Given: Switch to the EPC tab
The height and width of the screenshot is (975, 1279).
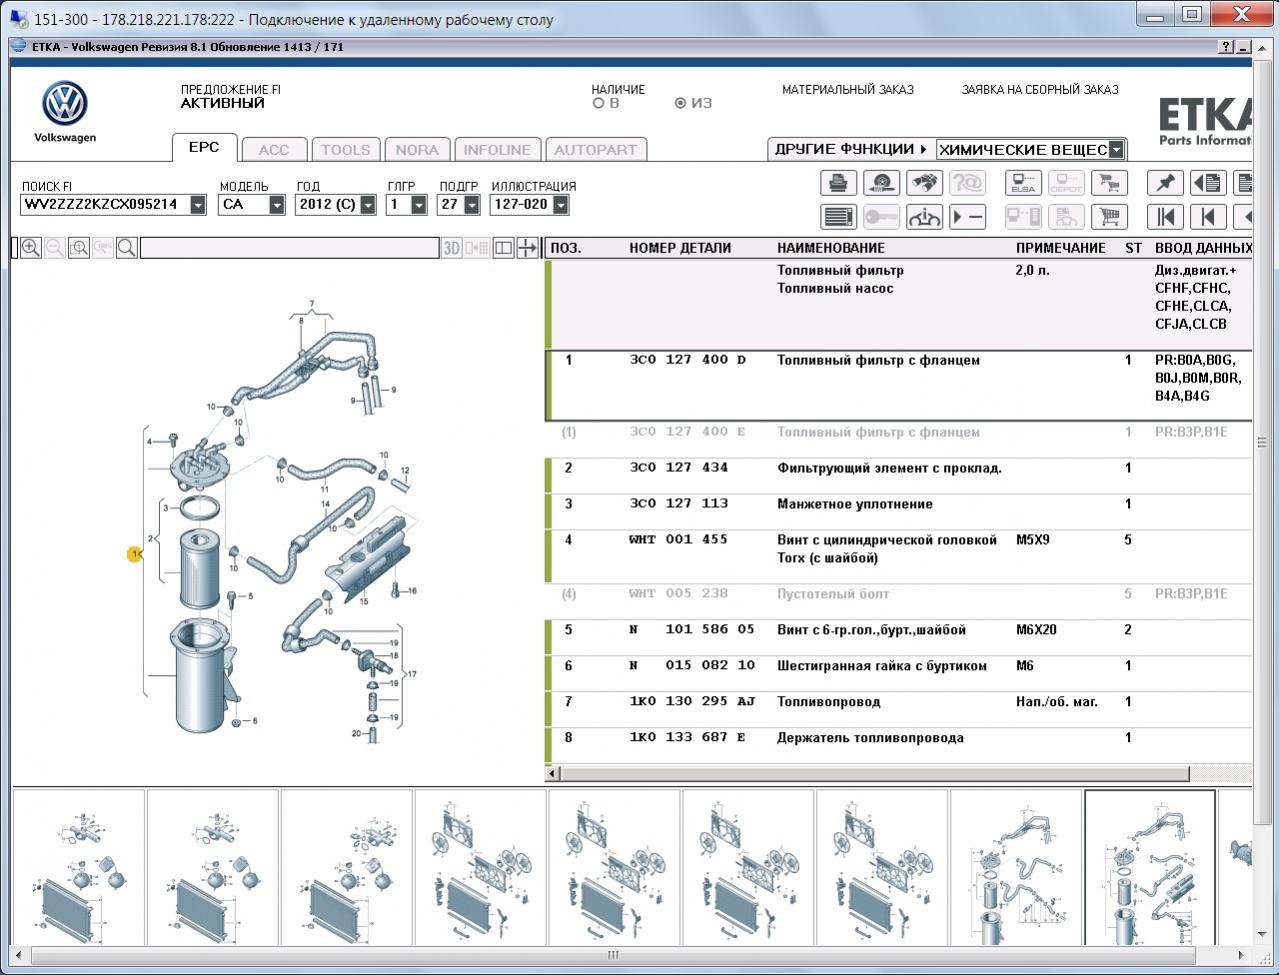Looking at the screenshot, I should click(204, 147).
